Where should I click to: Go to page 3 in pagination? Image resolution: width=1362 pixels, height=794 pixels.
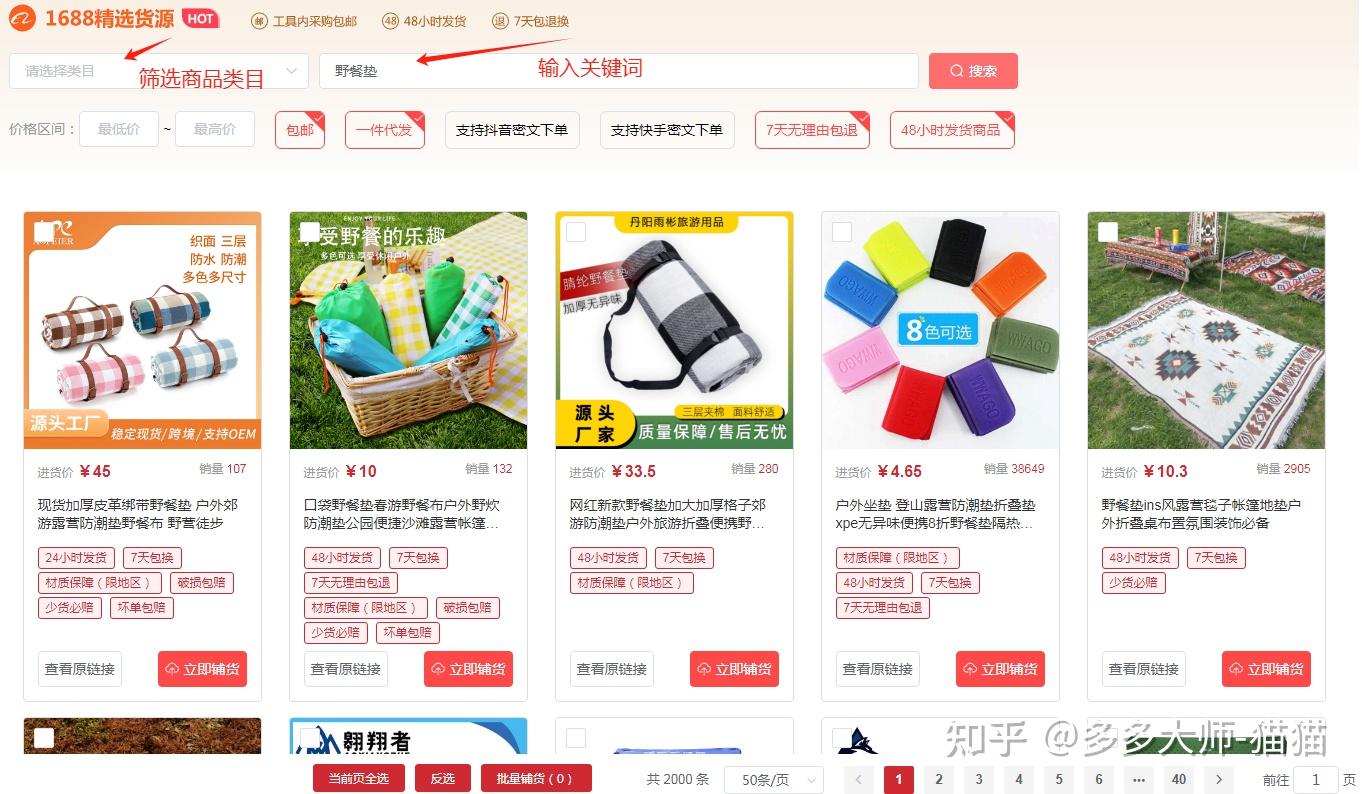pyautogui.click(x=979, y=780)
